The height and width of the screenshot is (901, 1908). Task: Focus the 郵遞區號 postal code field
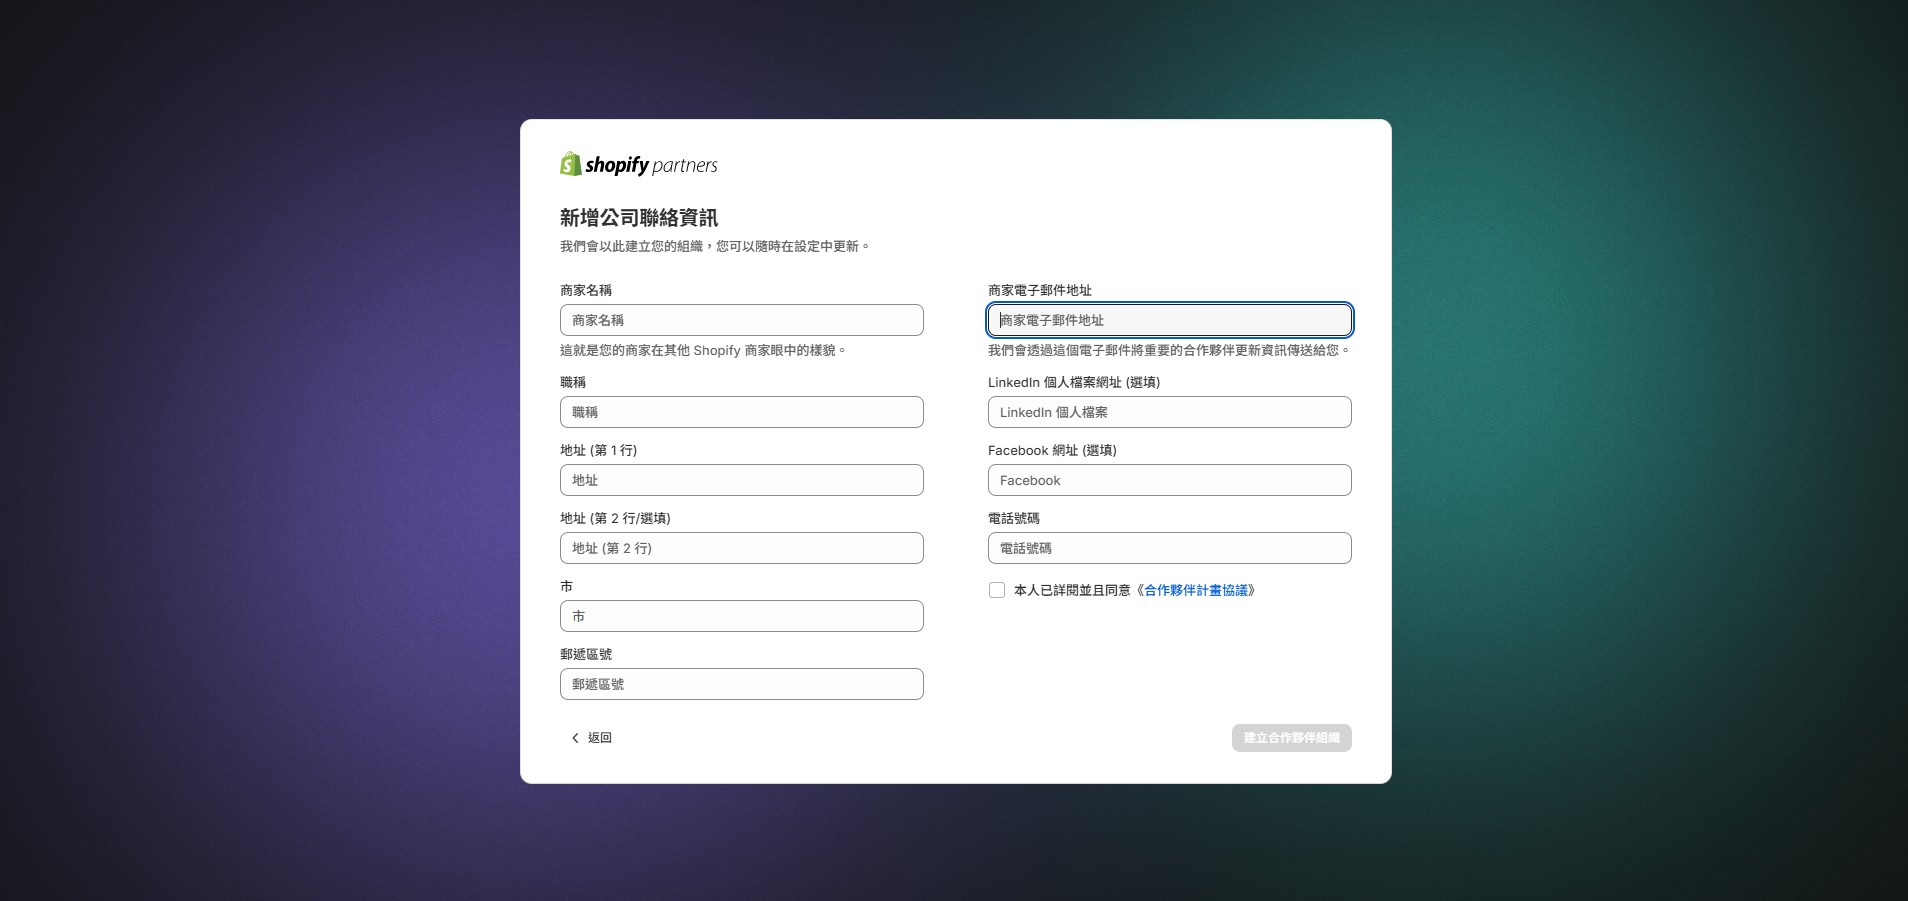742,684
